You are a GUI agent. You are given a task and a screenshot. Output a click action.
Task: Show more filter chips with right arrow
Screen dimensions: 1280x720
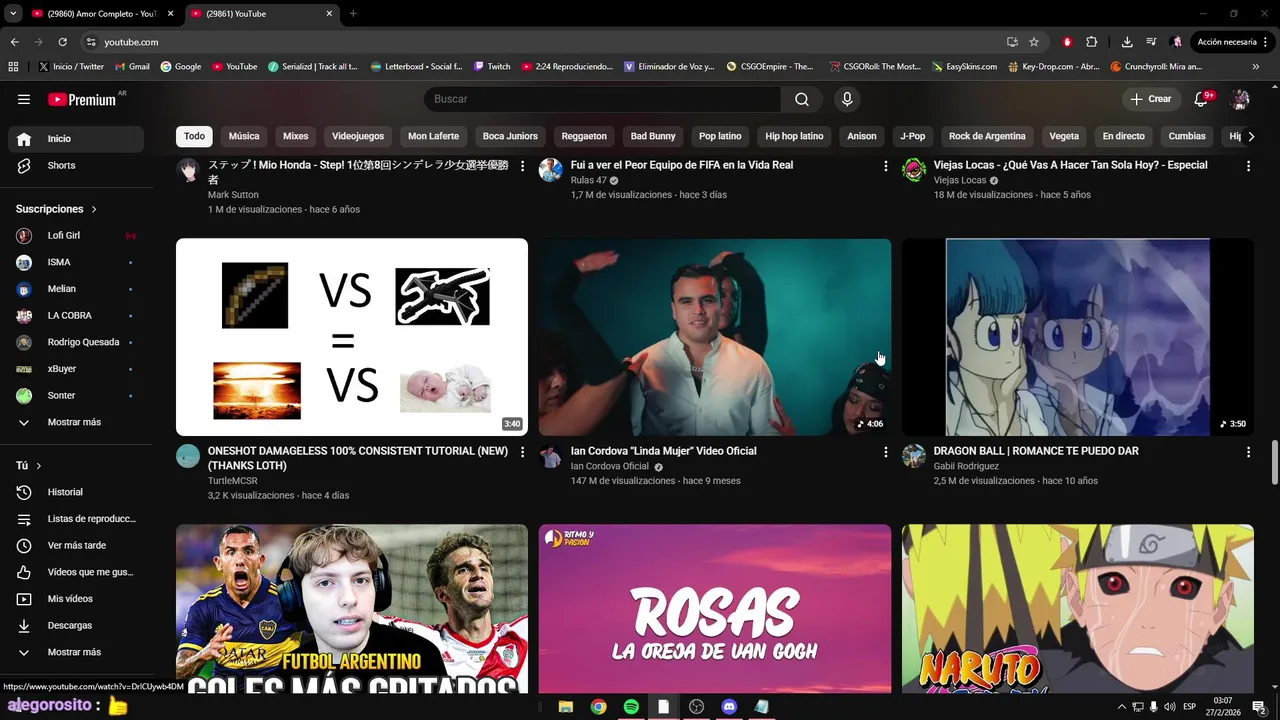[1250, 136]
